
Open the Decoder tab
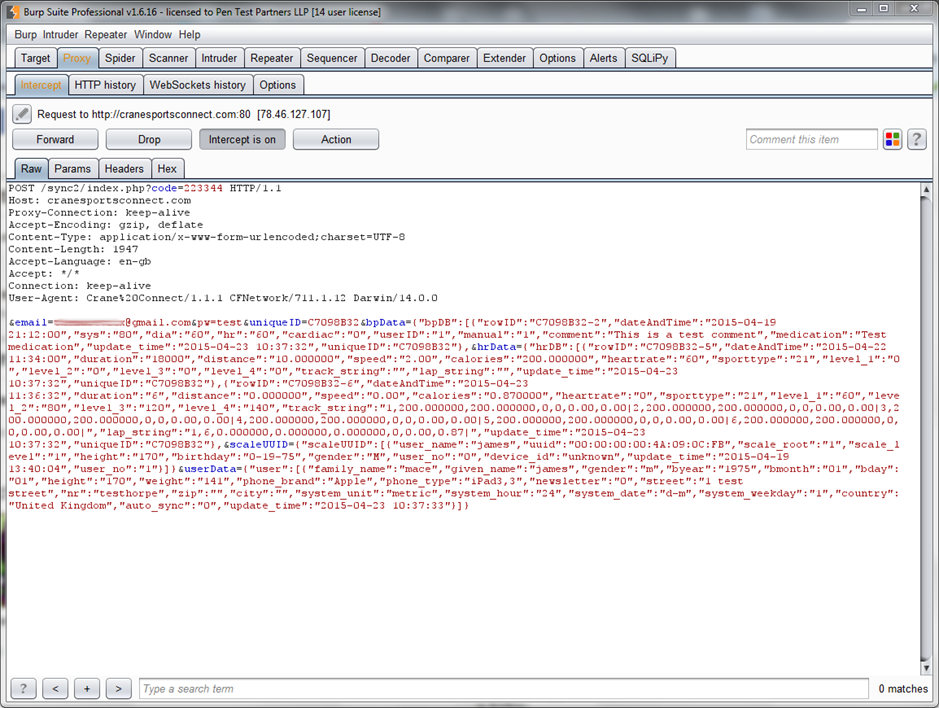tap(390, 58)
